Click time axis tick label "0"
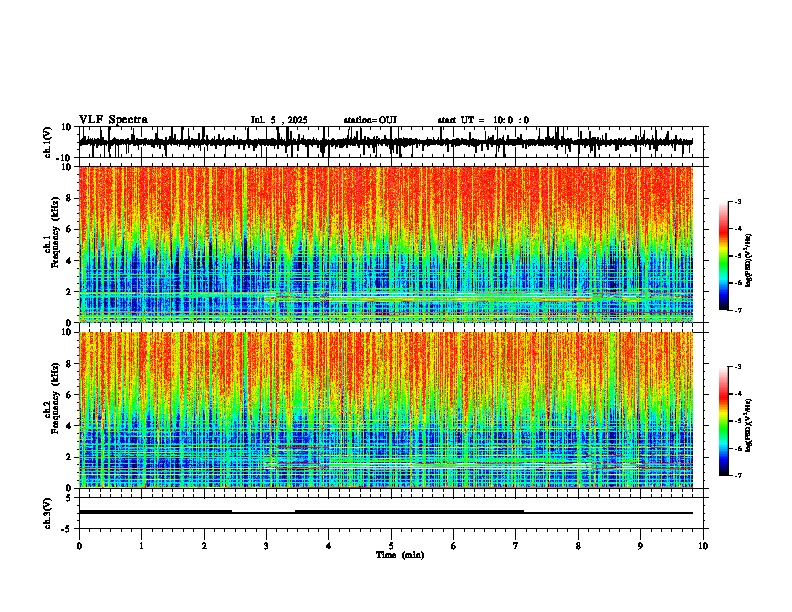Screen dimensions: 792x612 [x=79, y=546]
